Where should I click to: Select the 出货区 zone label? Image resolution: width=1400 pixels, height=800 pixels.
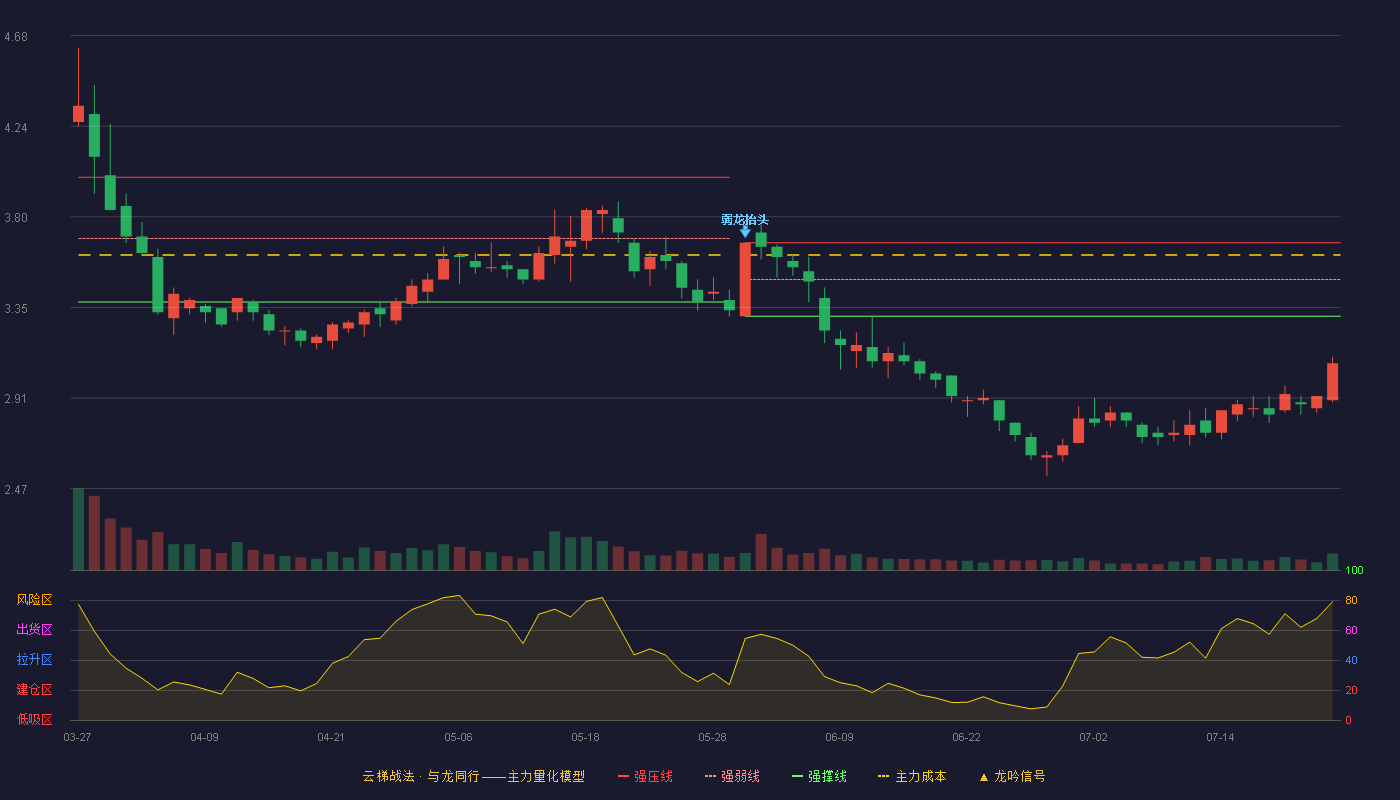[x=34, y=630]
